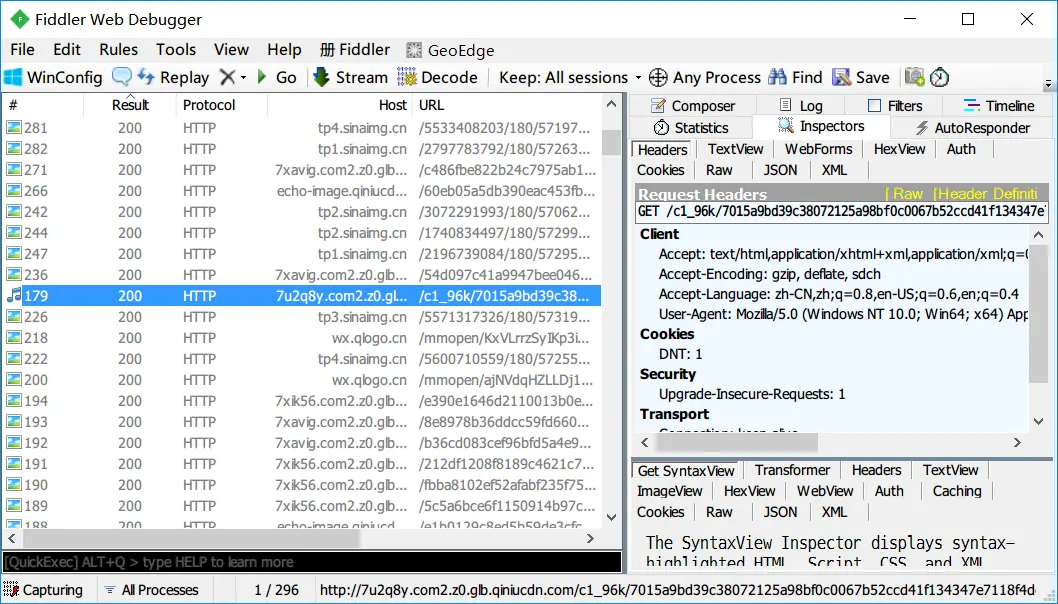The height and width of the screenshot is (604, 1058).
Task: Click the Find binoculars icon
Action: [777, 77]
